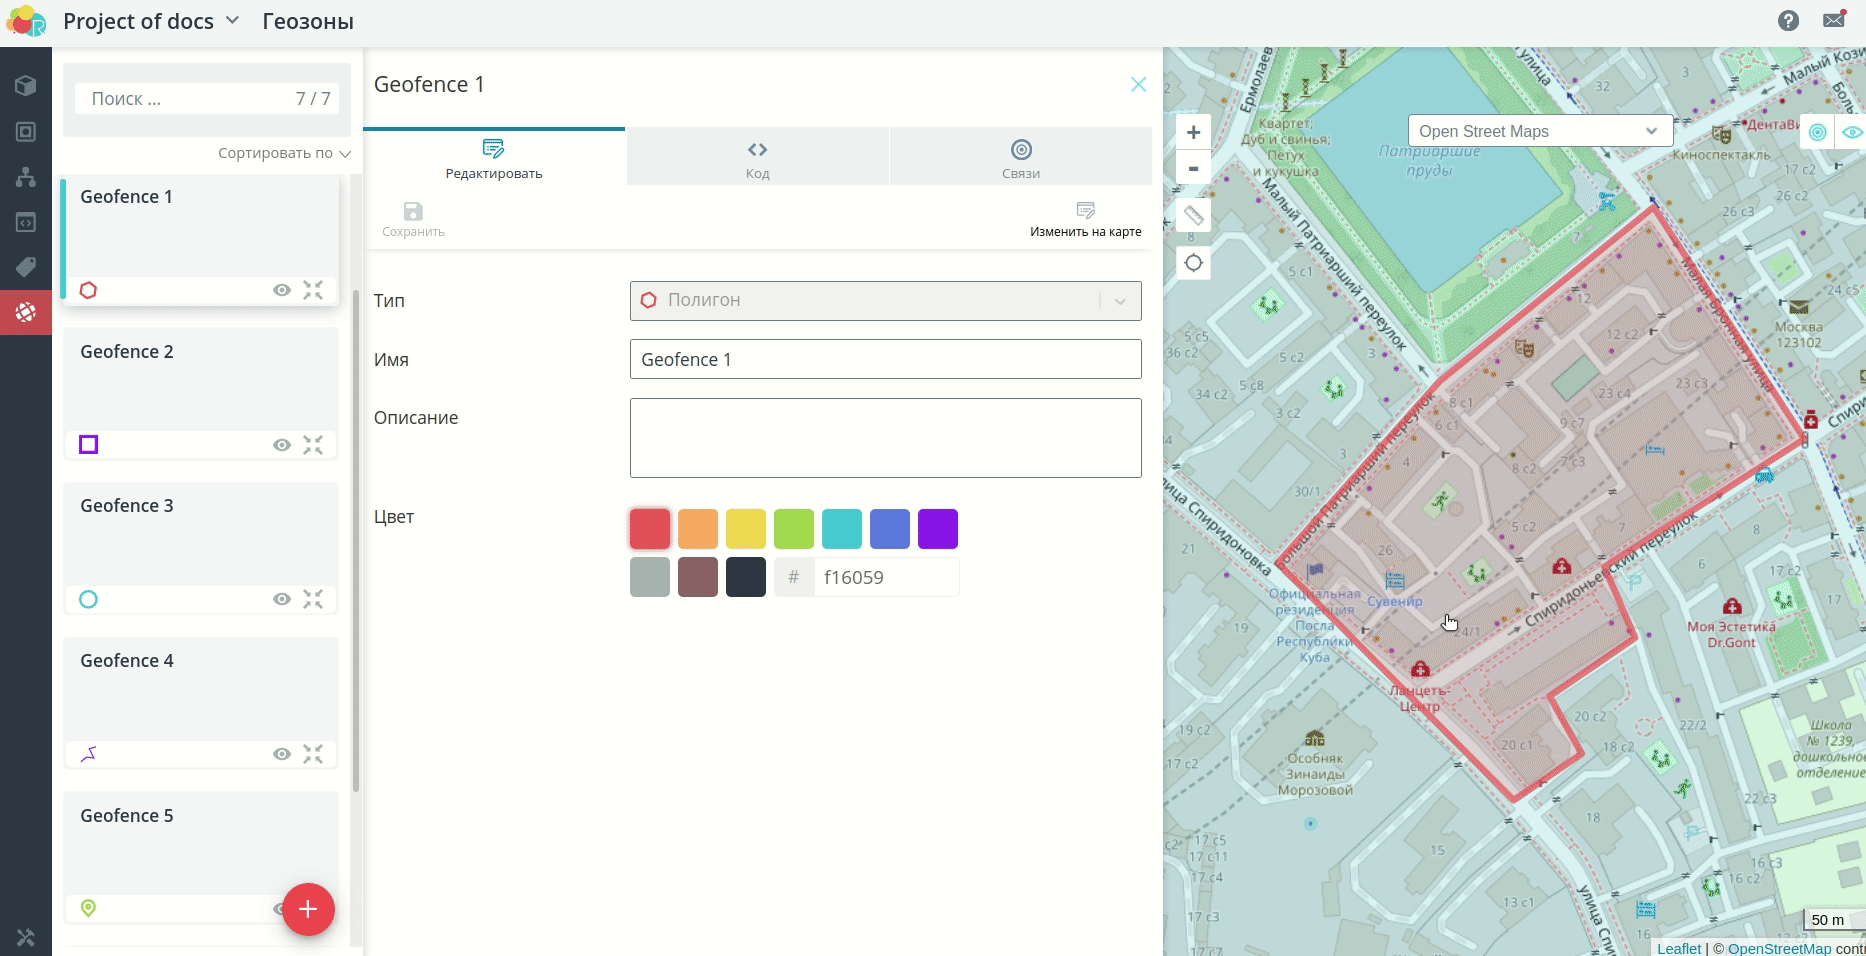Open the cube icon in the left sidebar
The height and width of the screenshot is (956, 1866).
[26, 86]
